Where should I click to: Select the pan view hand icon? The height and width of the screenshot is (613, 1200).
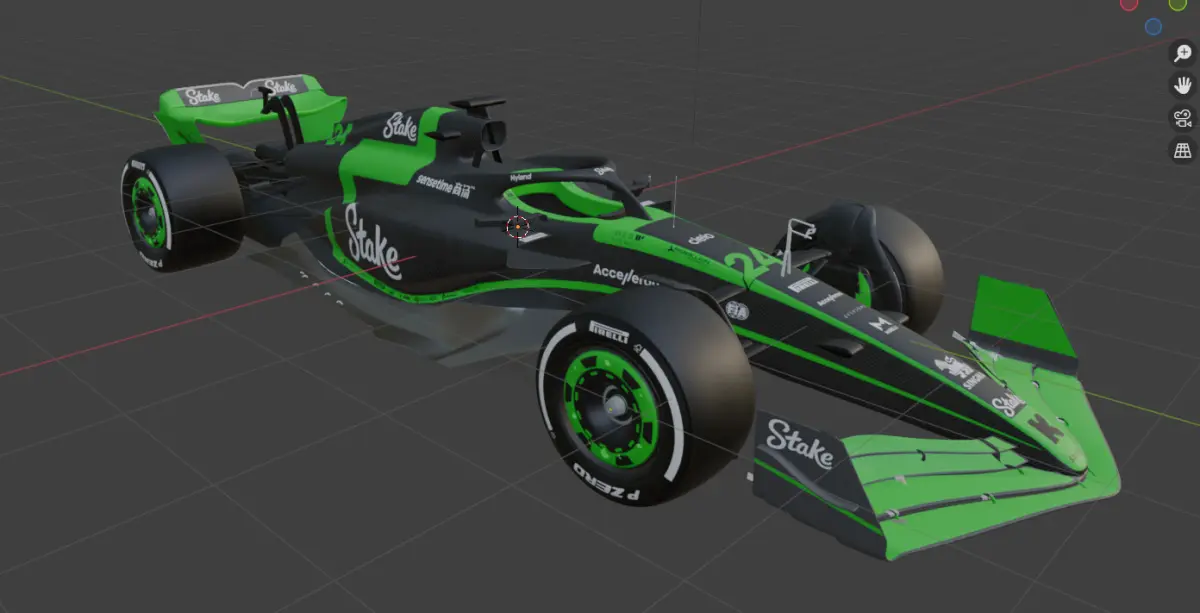click(1181, 86)
